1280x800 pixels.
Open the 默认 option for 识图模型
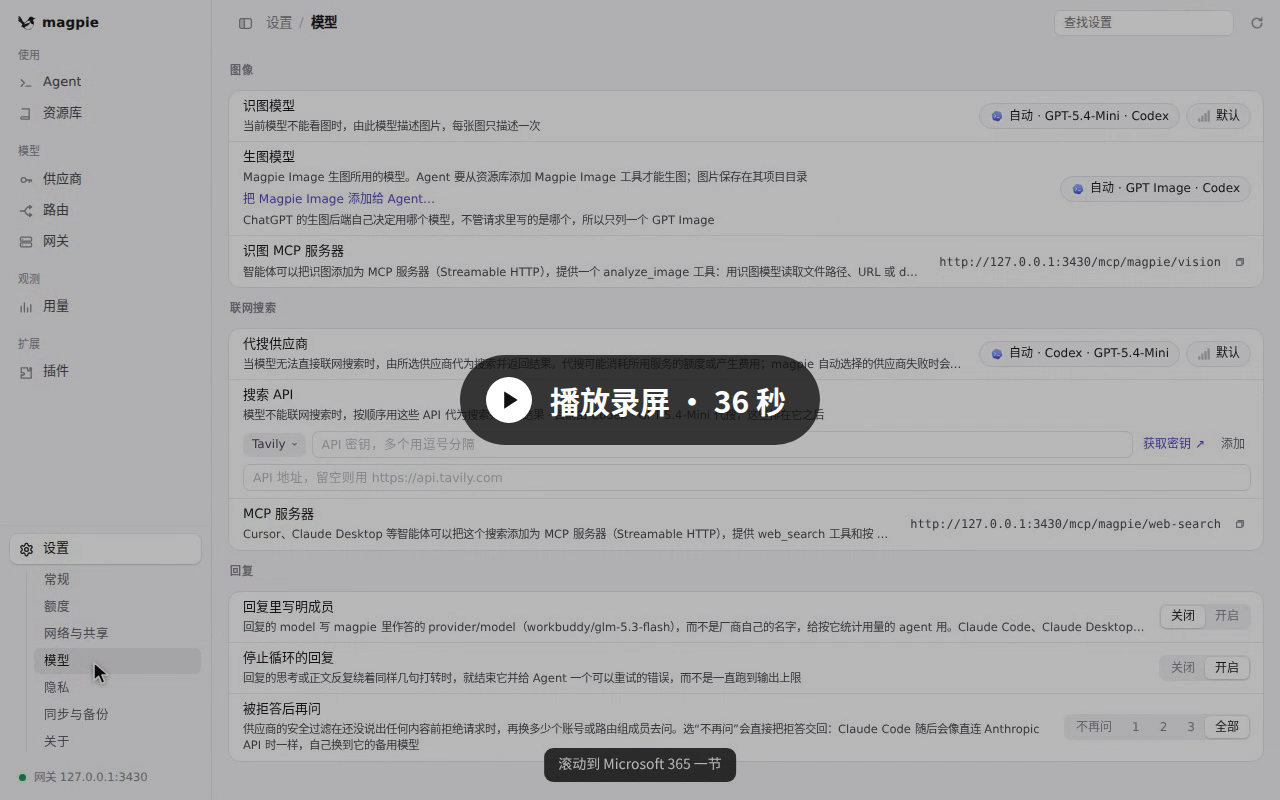tap(1218, 116)
